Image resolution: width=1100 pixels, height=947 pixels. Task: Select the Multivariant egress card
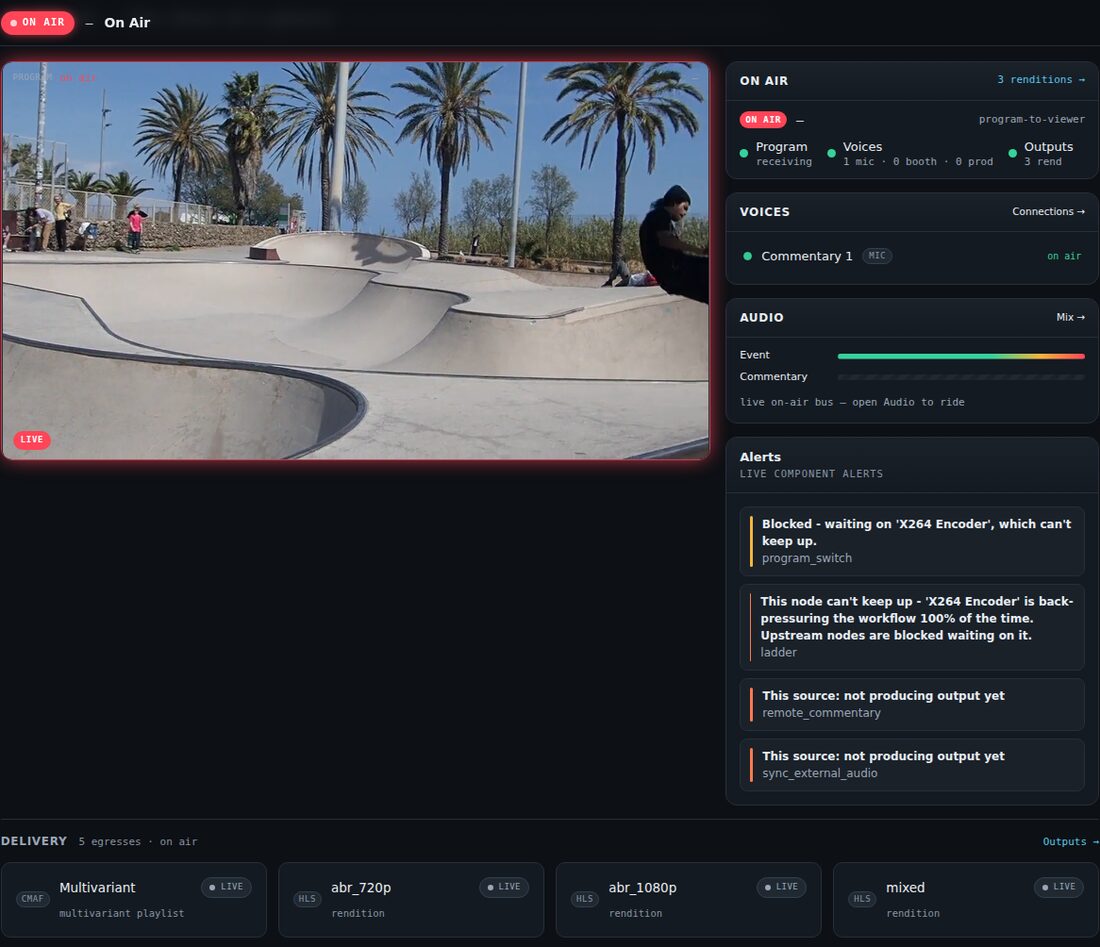point(134,899)
